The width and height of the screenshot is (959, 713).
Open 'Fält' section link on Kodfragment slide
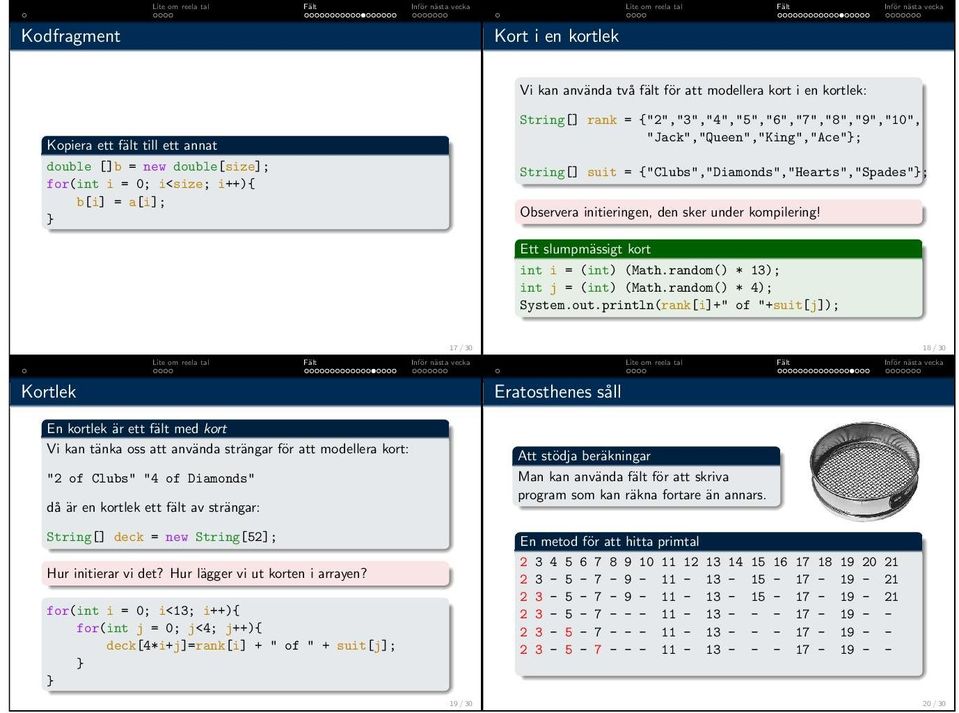pos(310,6)
